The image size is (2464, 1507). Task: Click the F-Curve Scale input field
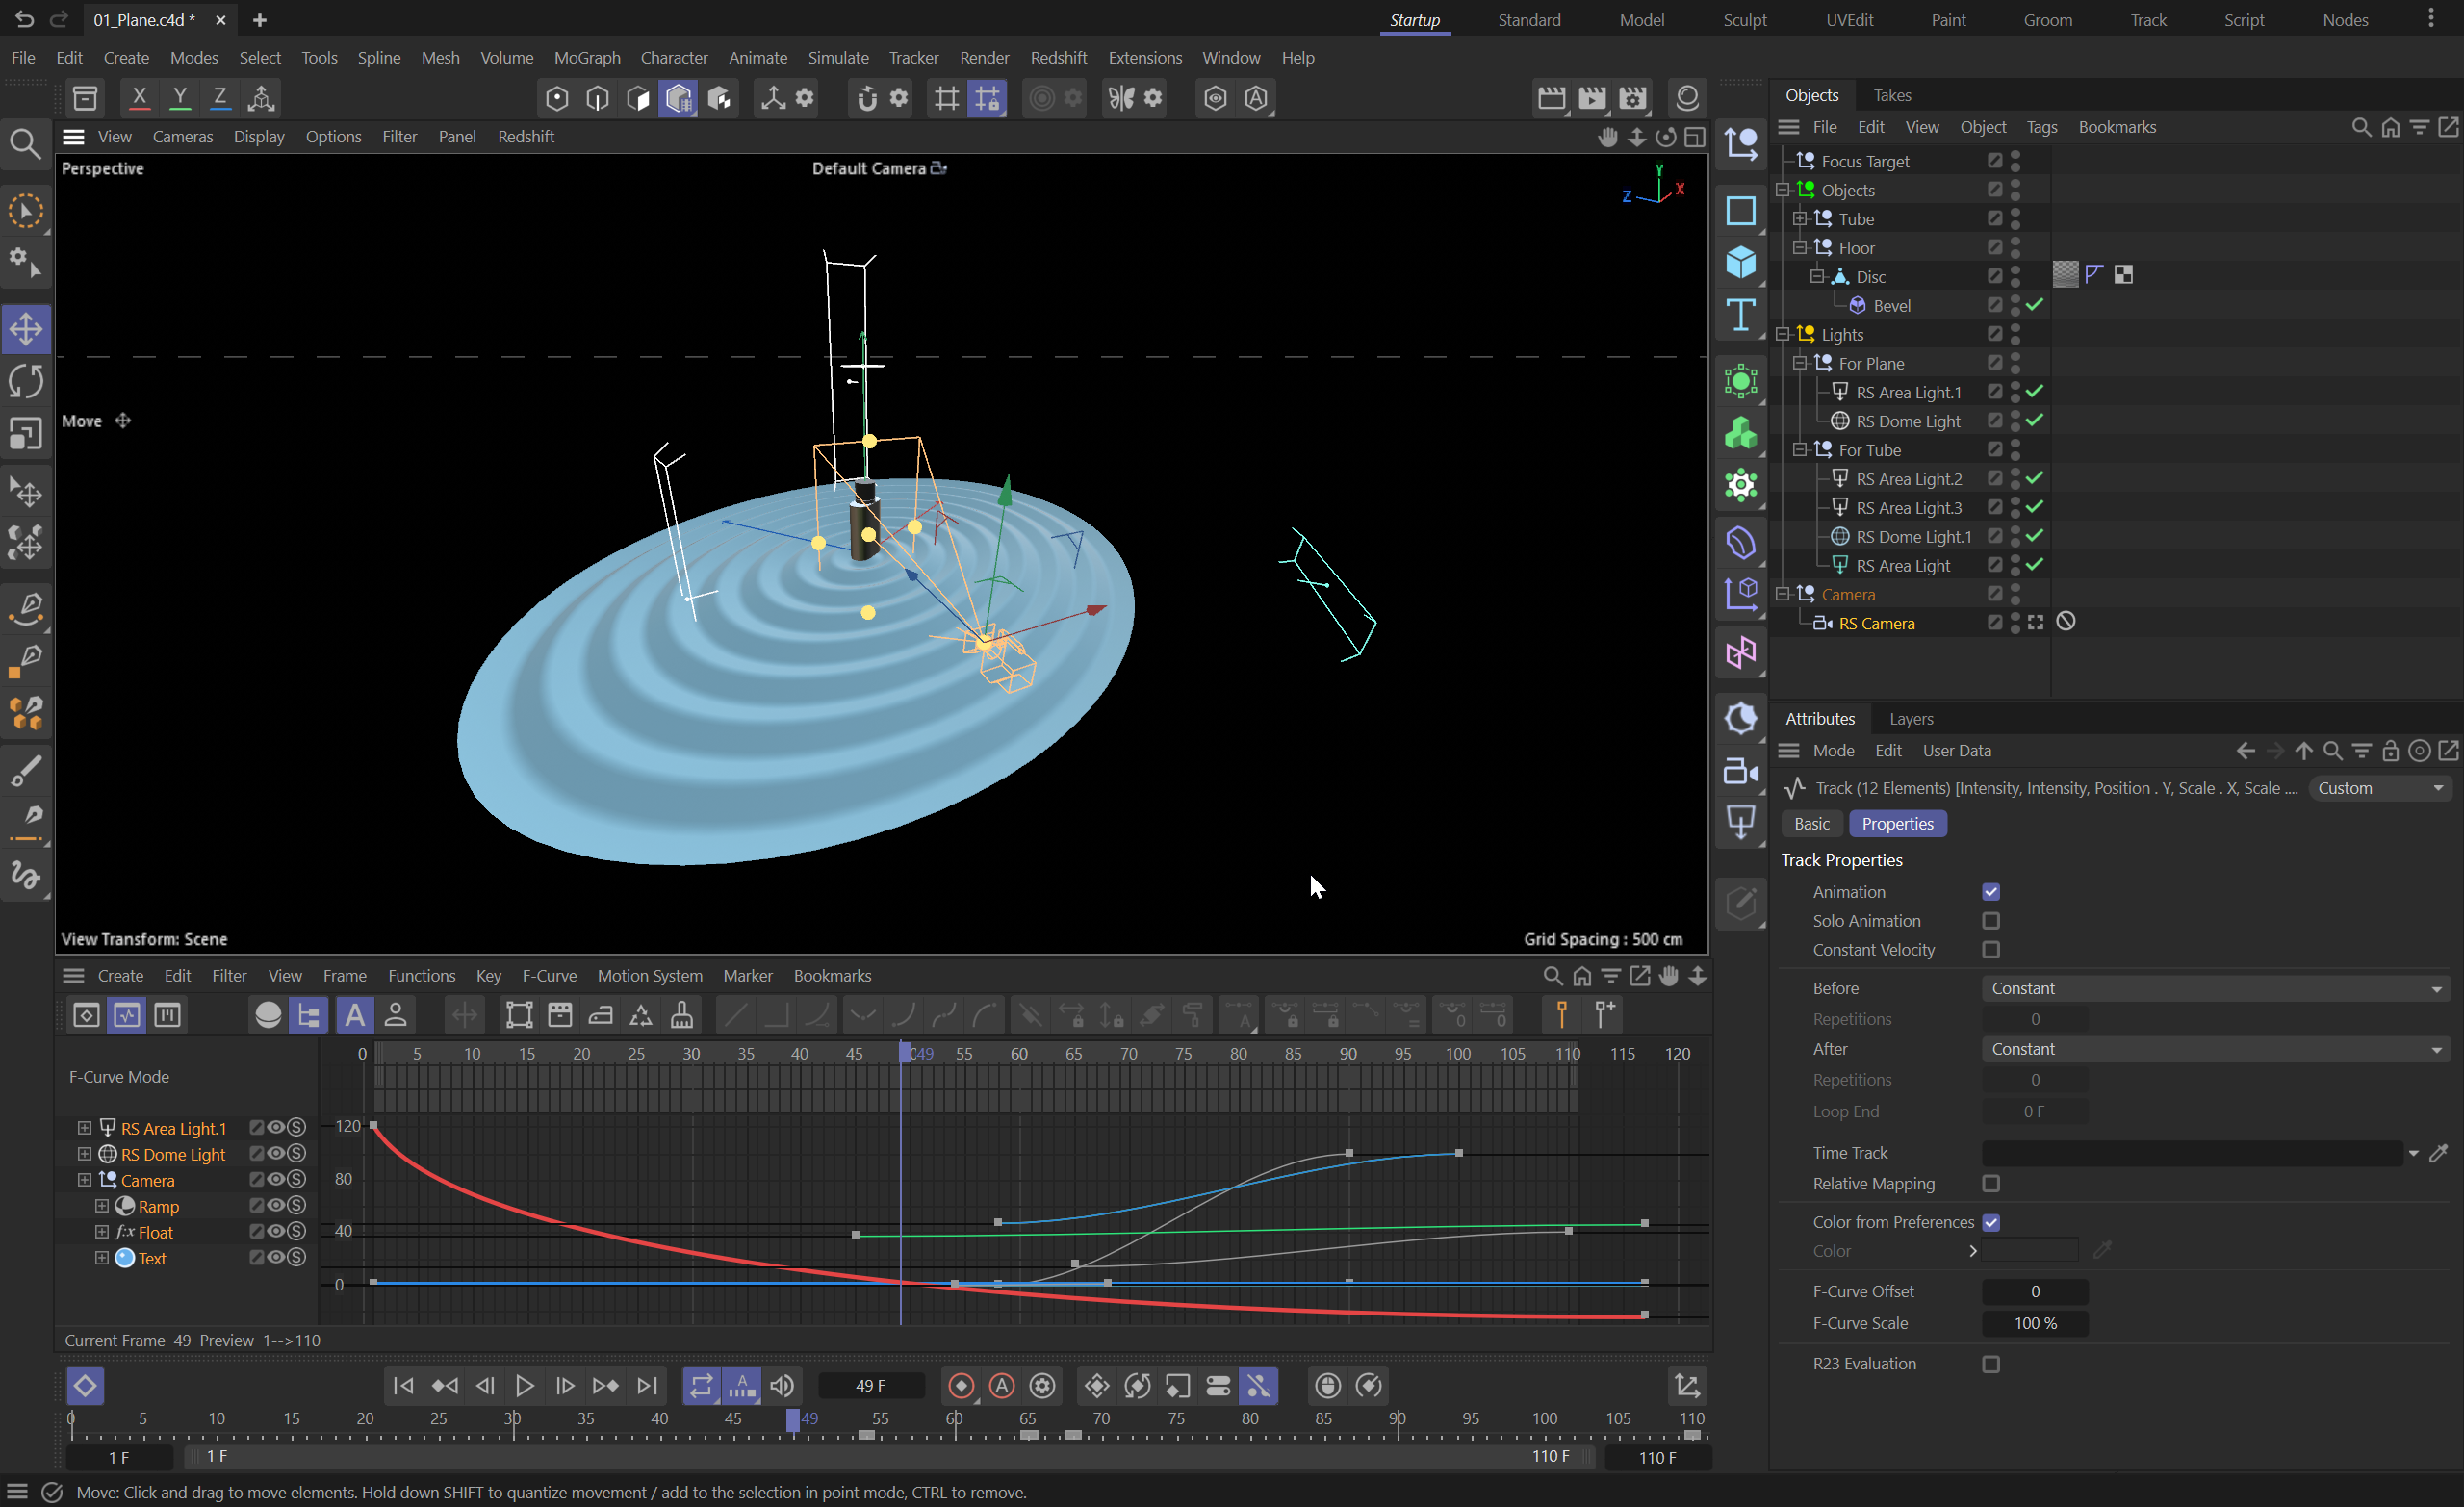(2034, 1323)
